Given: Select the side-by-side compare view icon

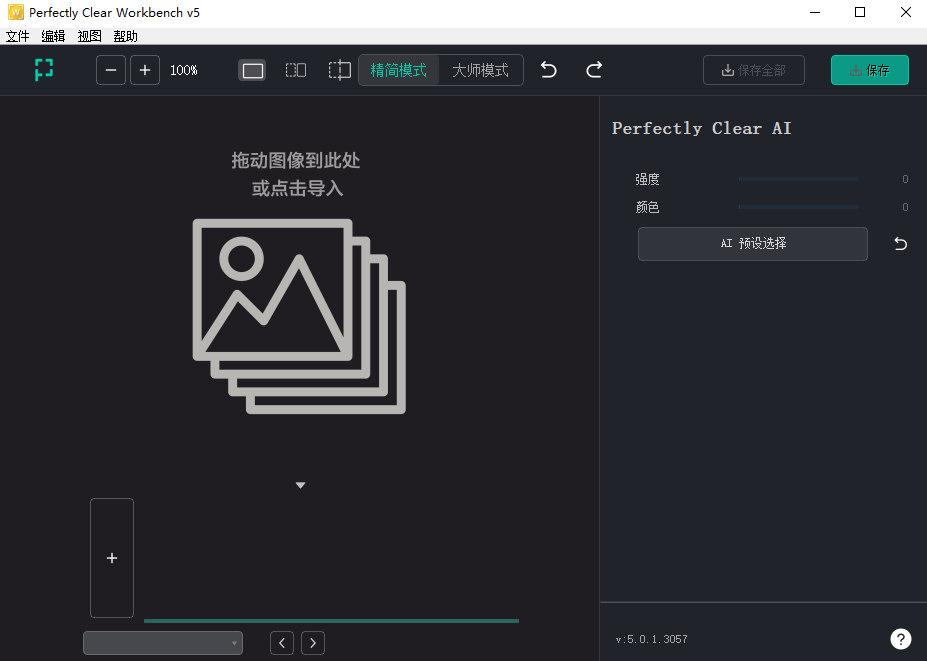Looking at the screenshot, I should coord(296,70).
